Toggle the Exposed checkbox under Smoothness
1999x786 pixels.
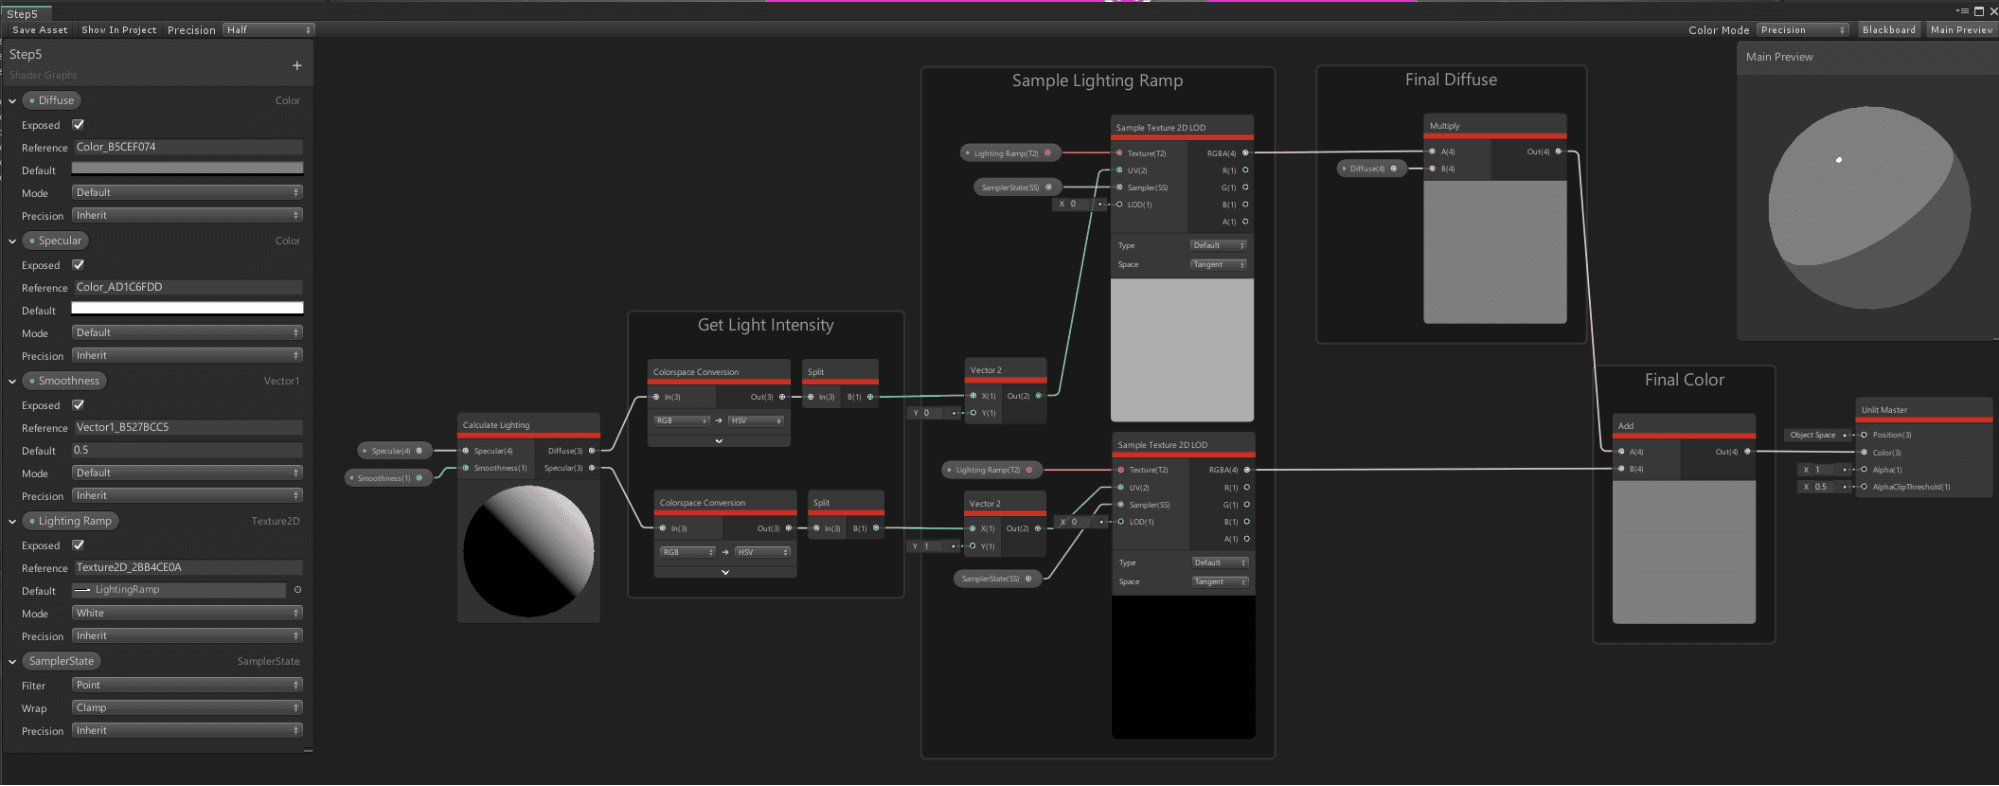click(x=78, y=405)
